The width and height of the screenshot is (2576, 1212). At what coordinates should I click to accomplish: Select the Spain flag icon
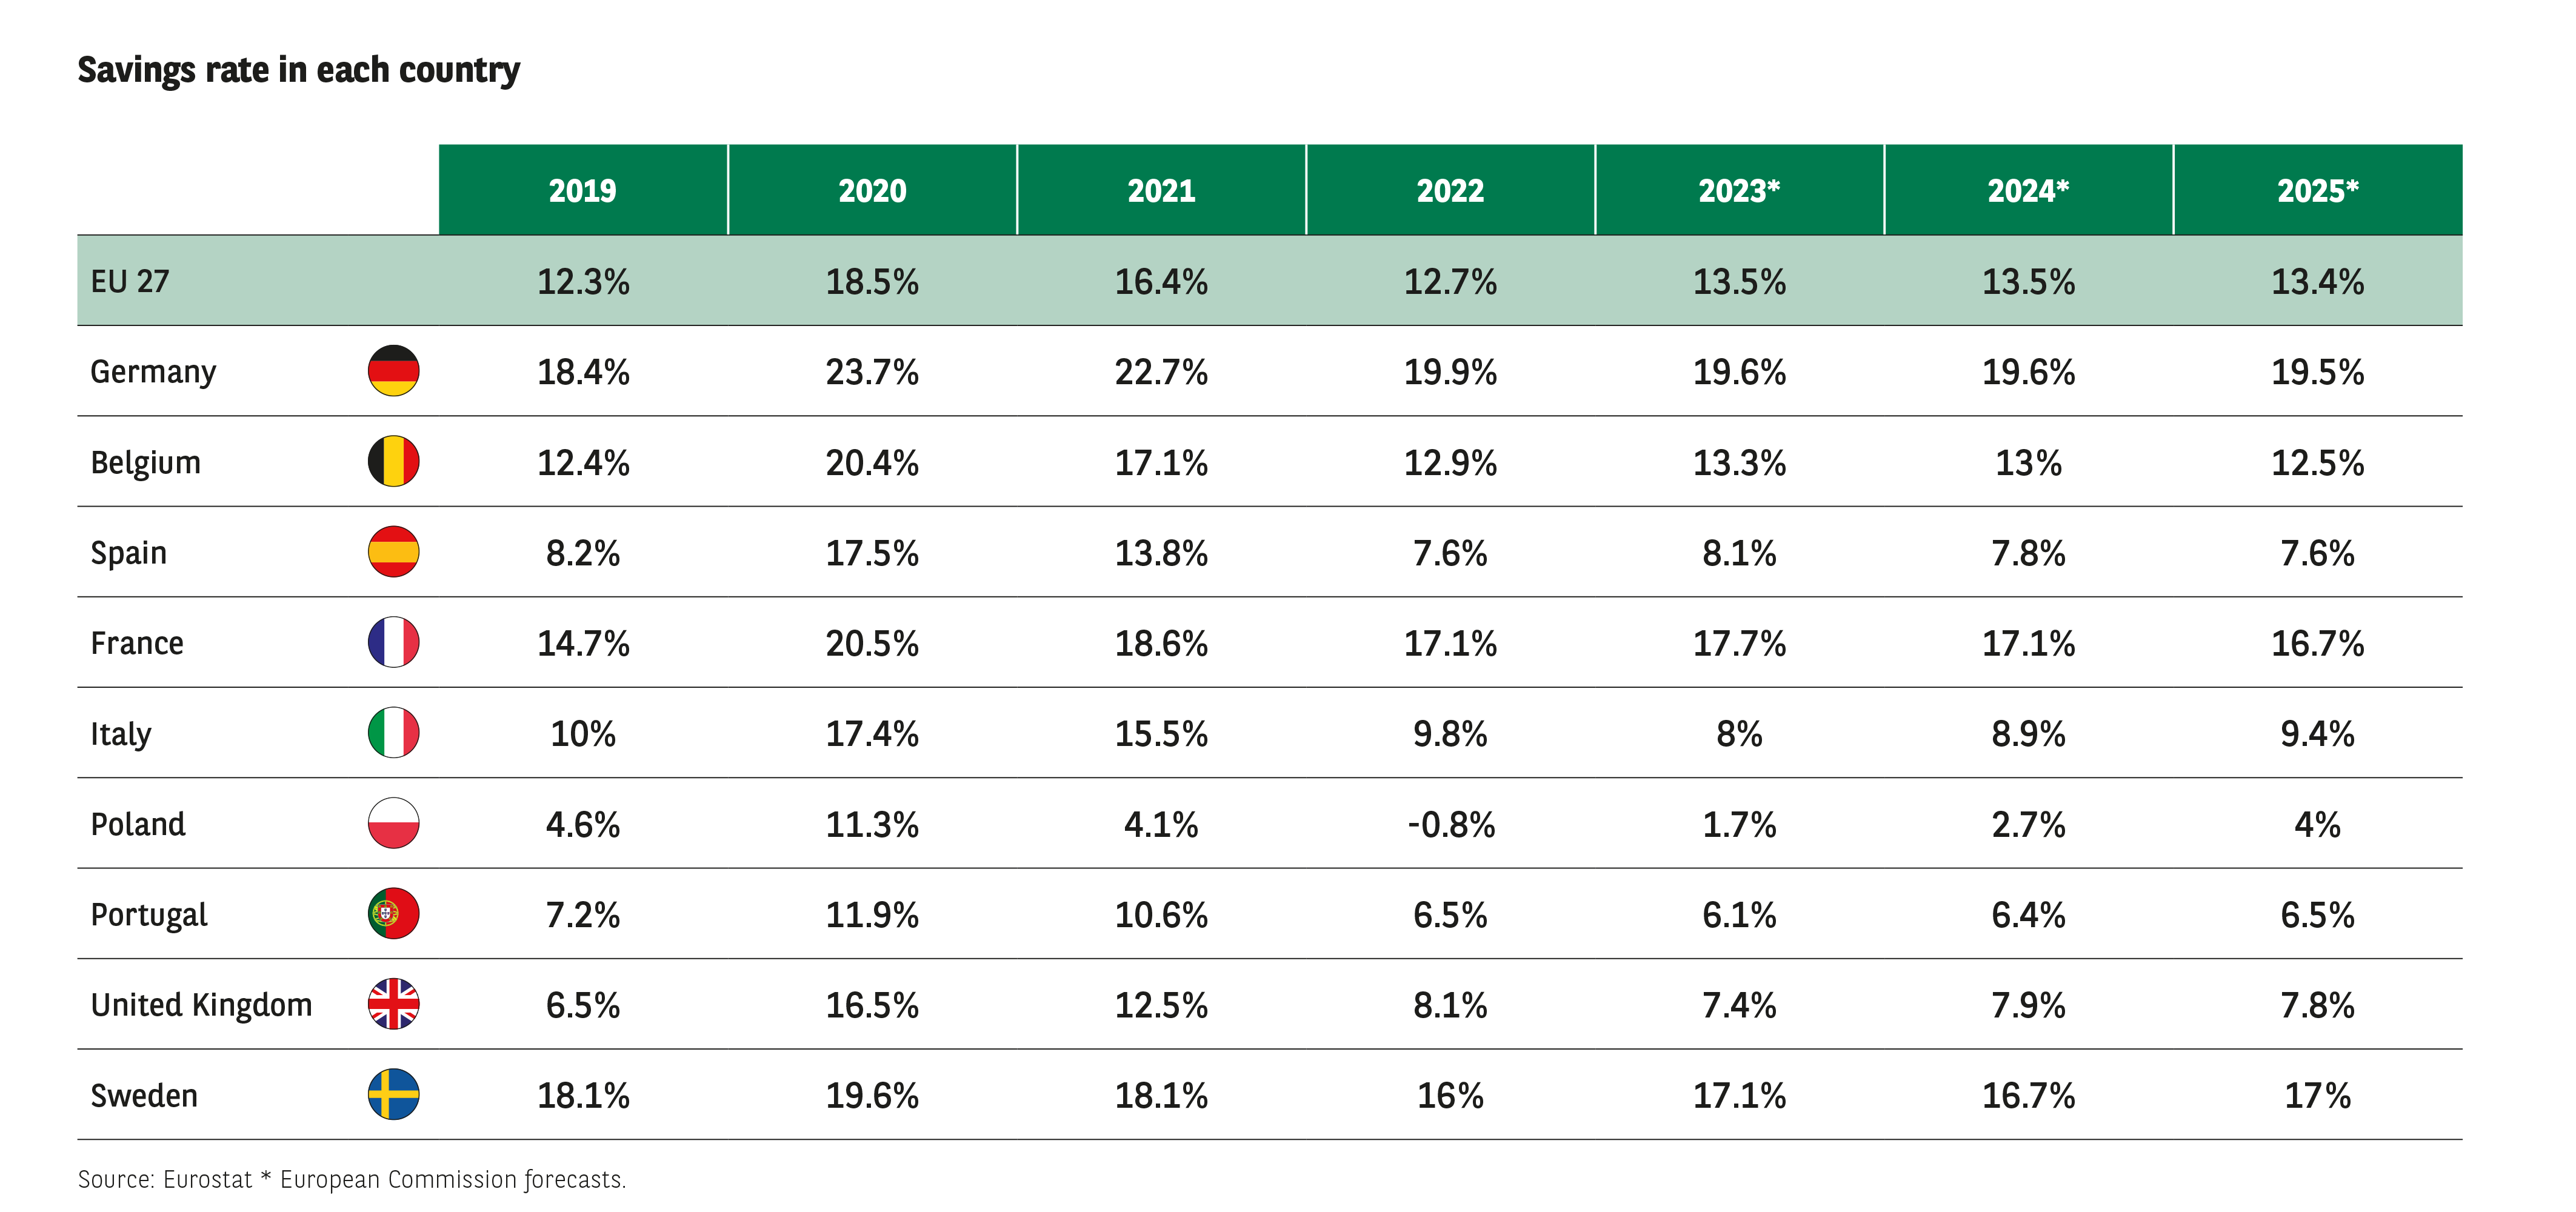tap(393, 552)
